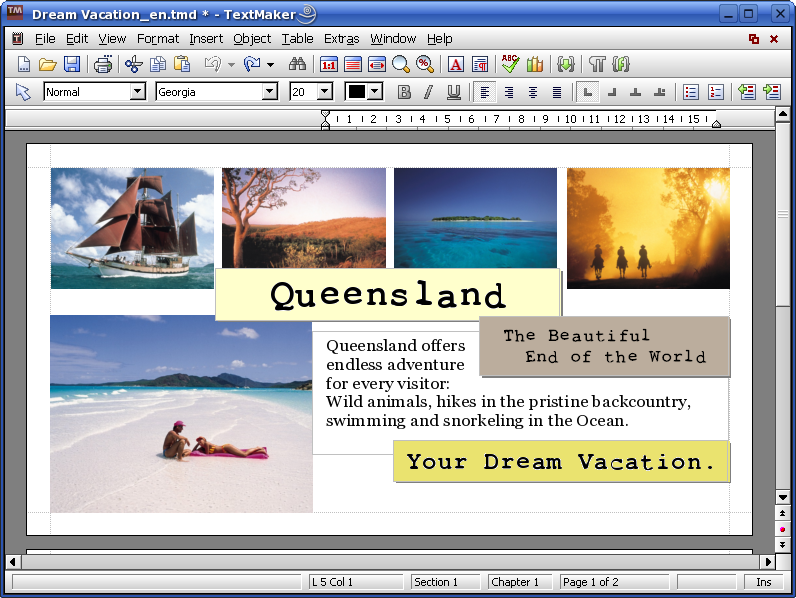Image resolution: width=796 pixels, height=598 pixels.
Task: Create a new document via toolbar icon
Action: tap(23, 64)
